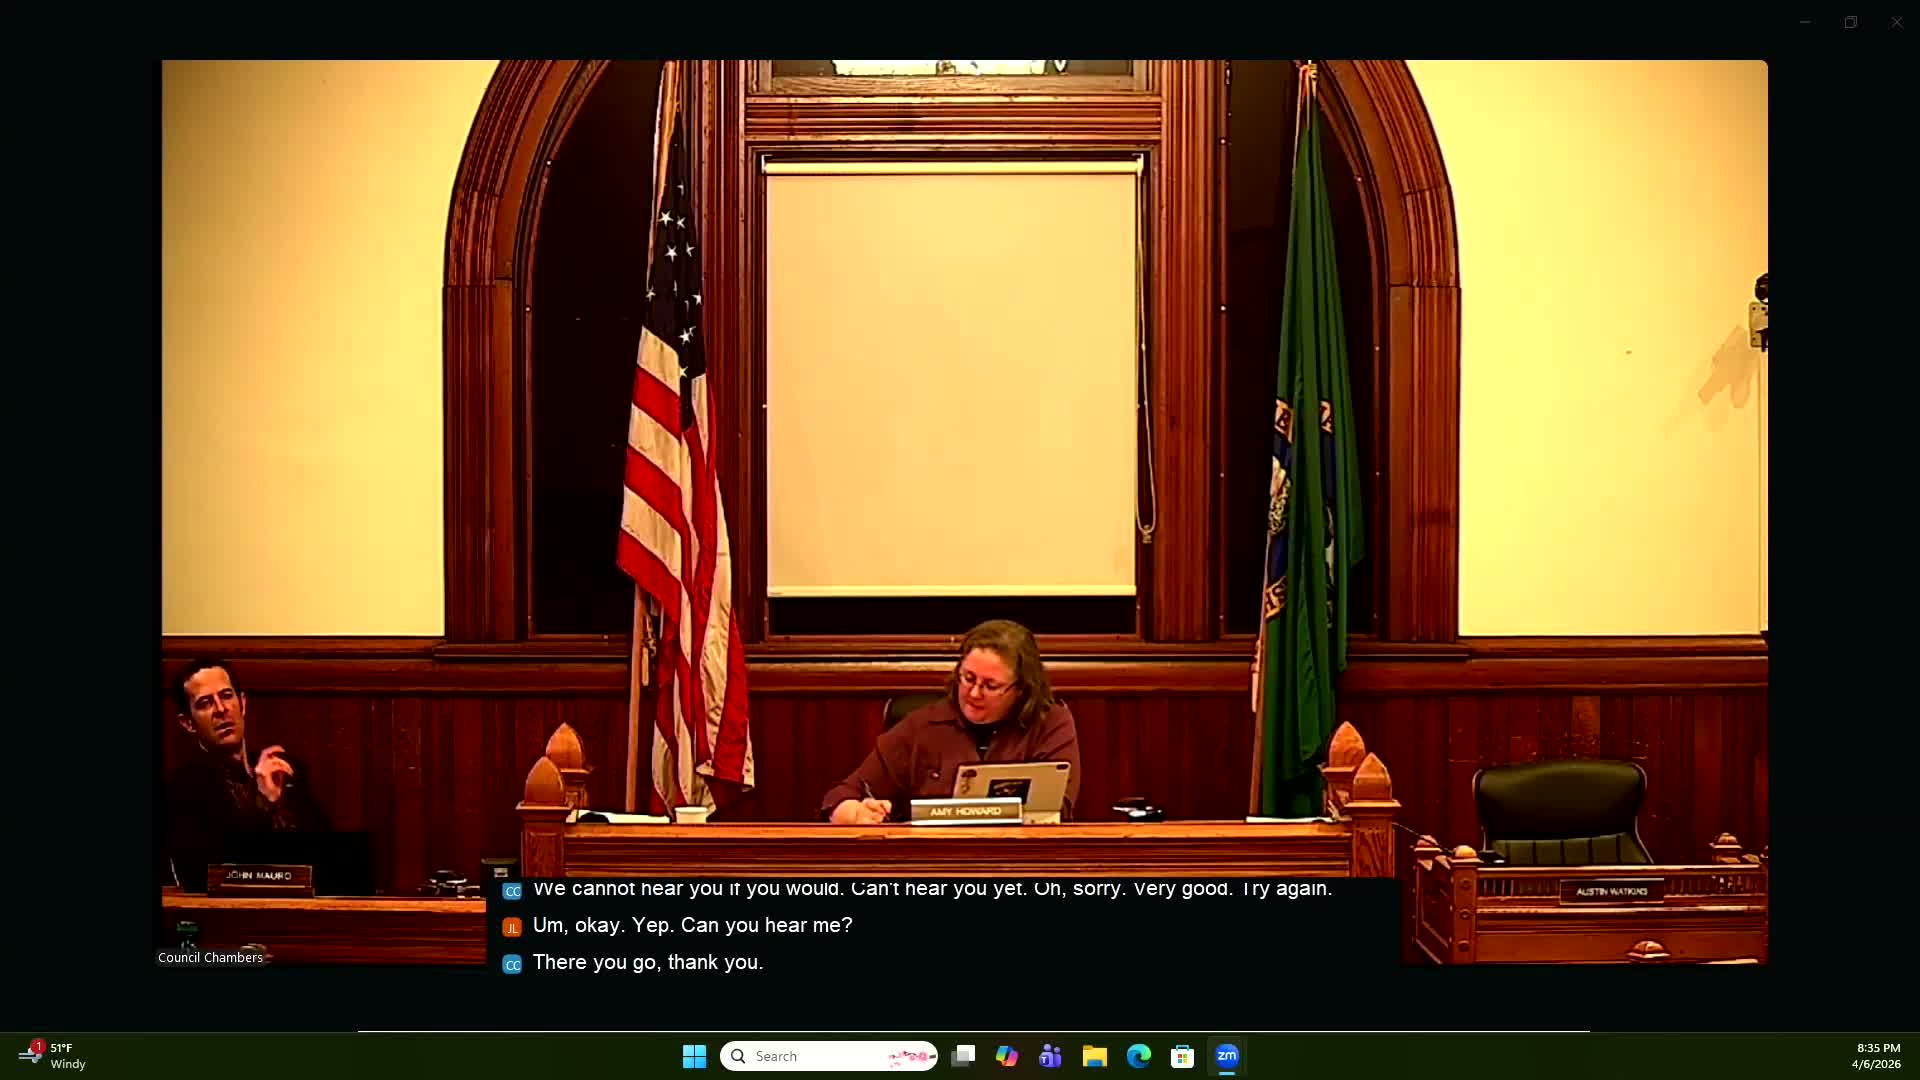Open Microsoft Store from the taskbar
The height and width of the screenshot is (1080, 1920).
(x=1183, y=1056)
